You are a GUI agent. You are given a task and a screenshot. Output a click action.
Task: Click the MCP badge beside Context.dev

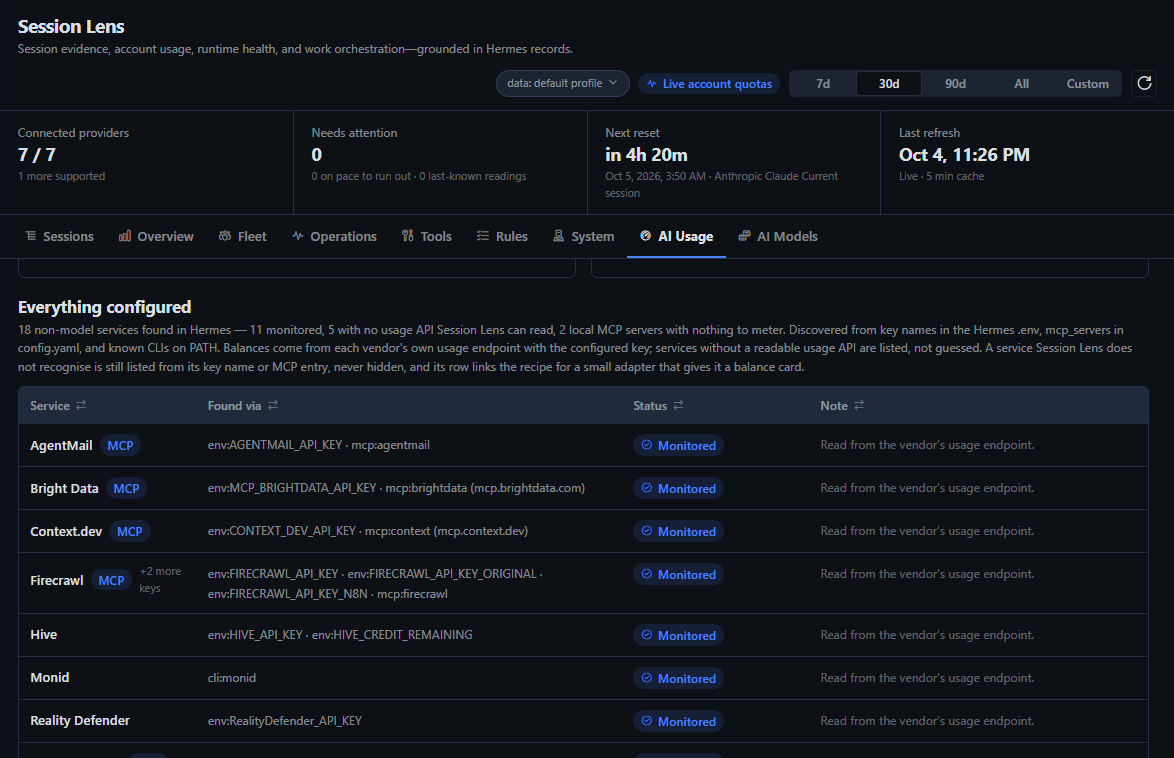coord(130,531)
